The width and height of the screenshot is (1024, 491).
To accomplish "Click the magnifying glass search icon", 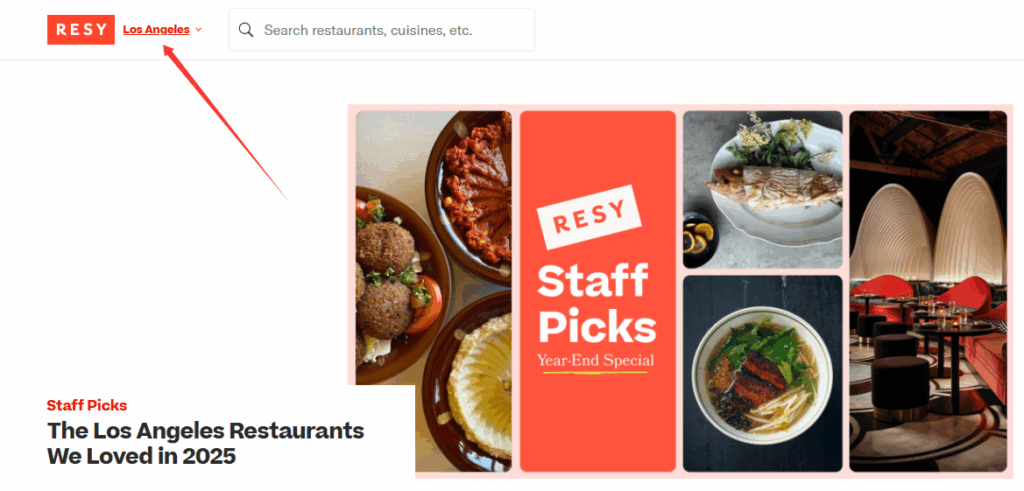I will point(246,30).
